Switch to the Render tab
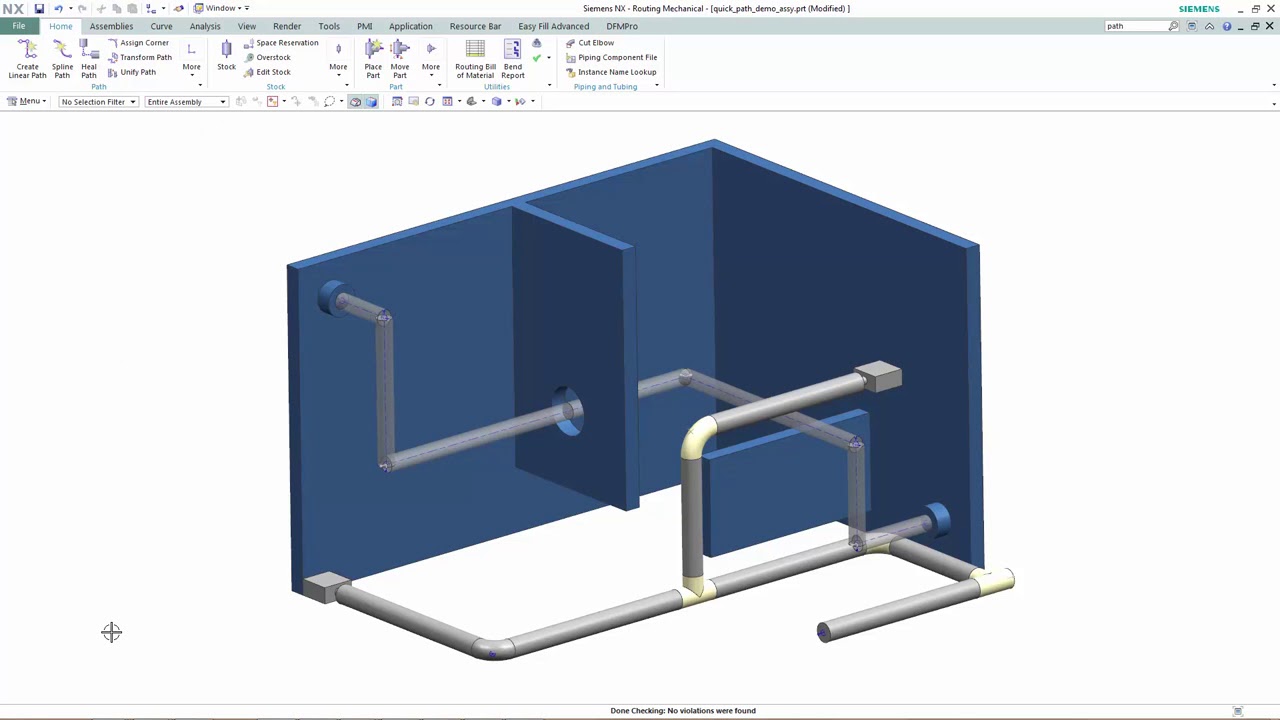This screenshot has height=720, width=1280. [x=287, y=26]
